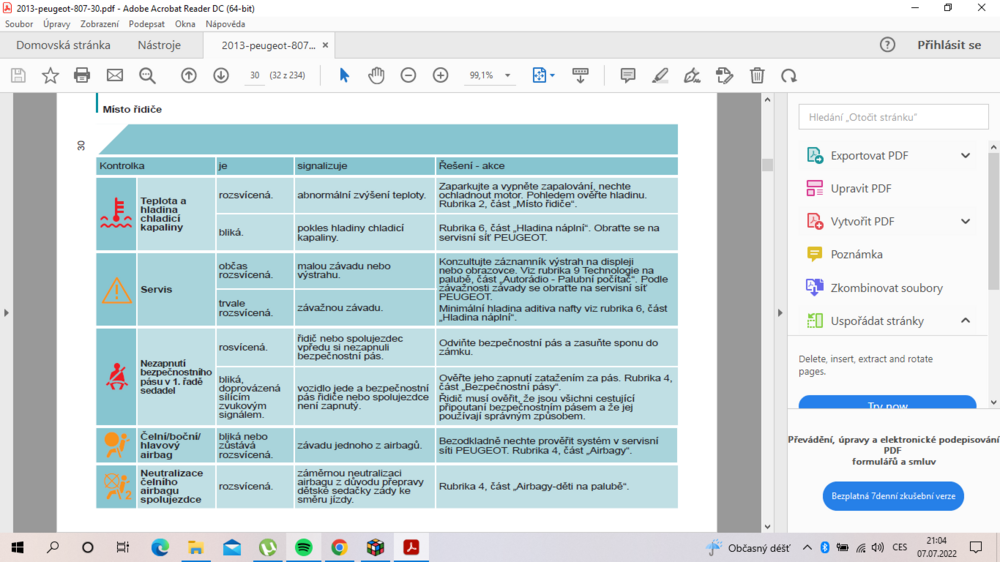1000x562 pixels.
Task: Open the notification center icon
Action: pos(976,547)
